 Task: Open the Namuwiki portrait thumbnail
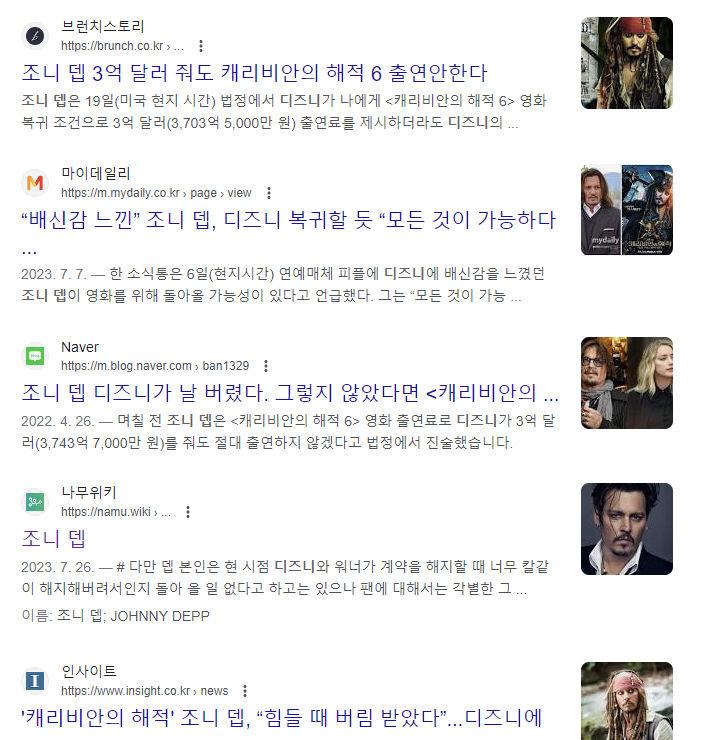(x=627, y=529)
